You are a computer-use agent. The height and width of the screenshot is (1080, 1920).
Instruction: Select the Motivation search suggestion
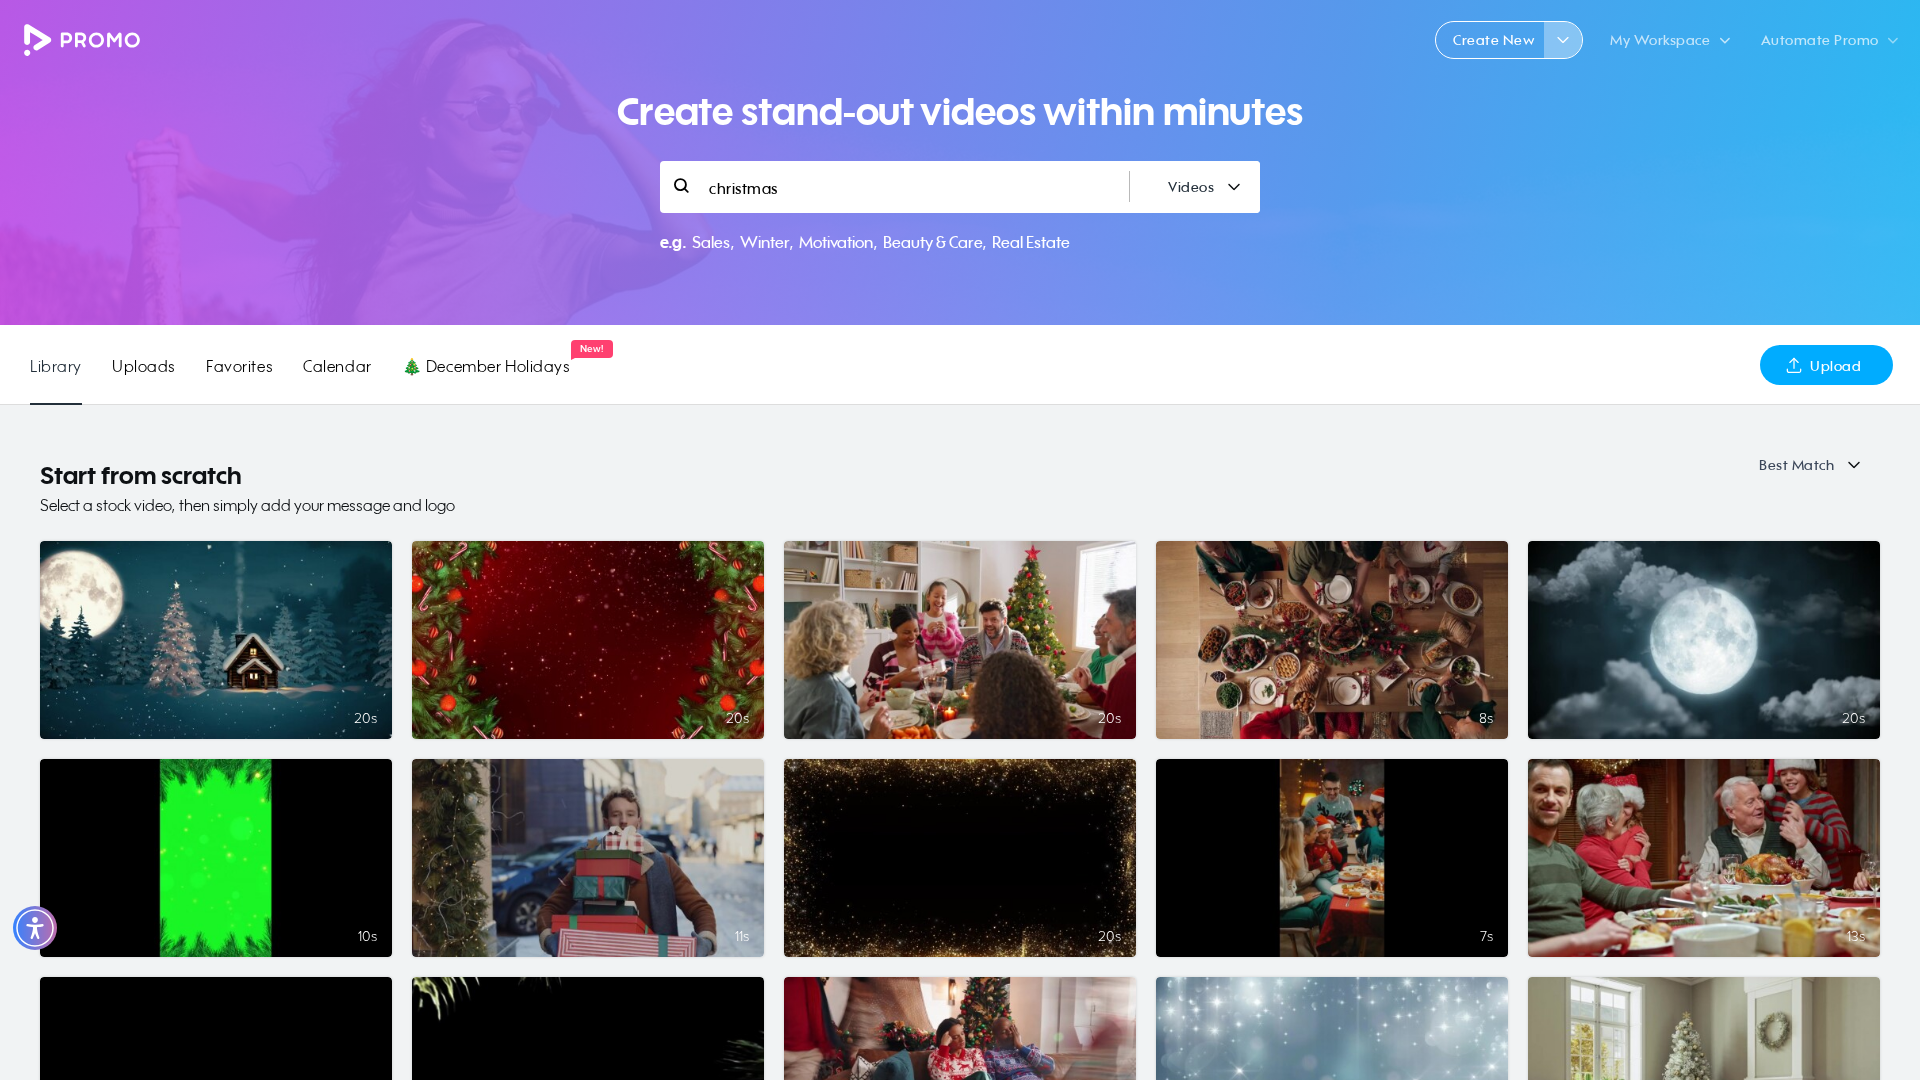(836, 242)
